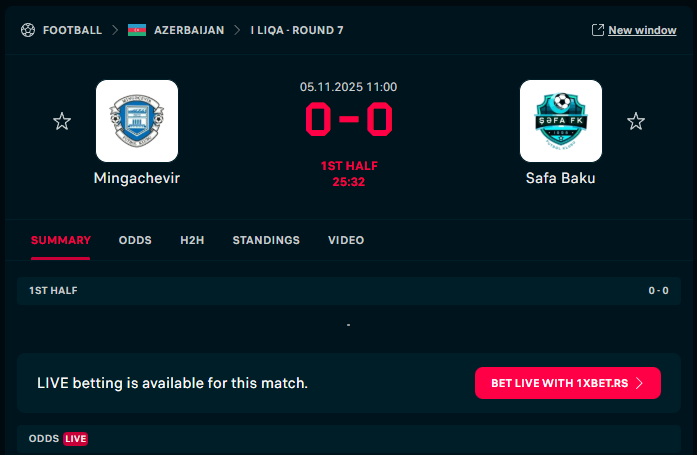Toggle favorite star for Safa Baku
The image size is (697, 455).
pyautogui.click(x=636, y=121)
